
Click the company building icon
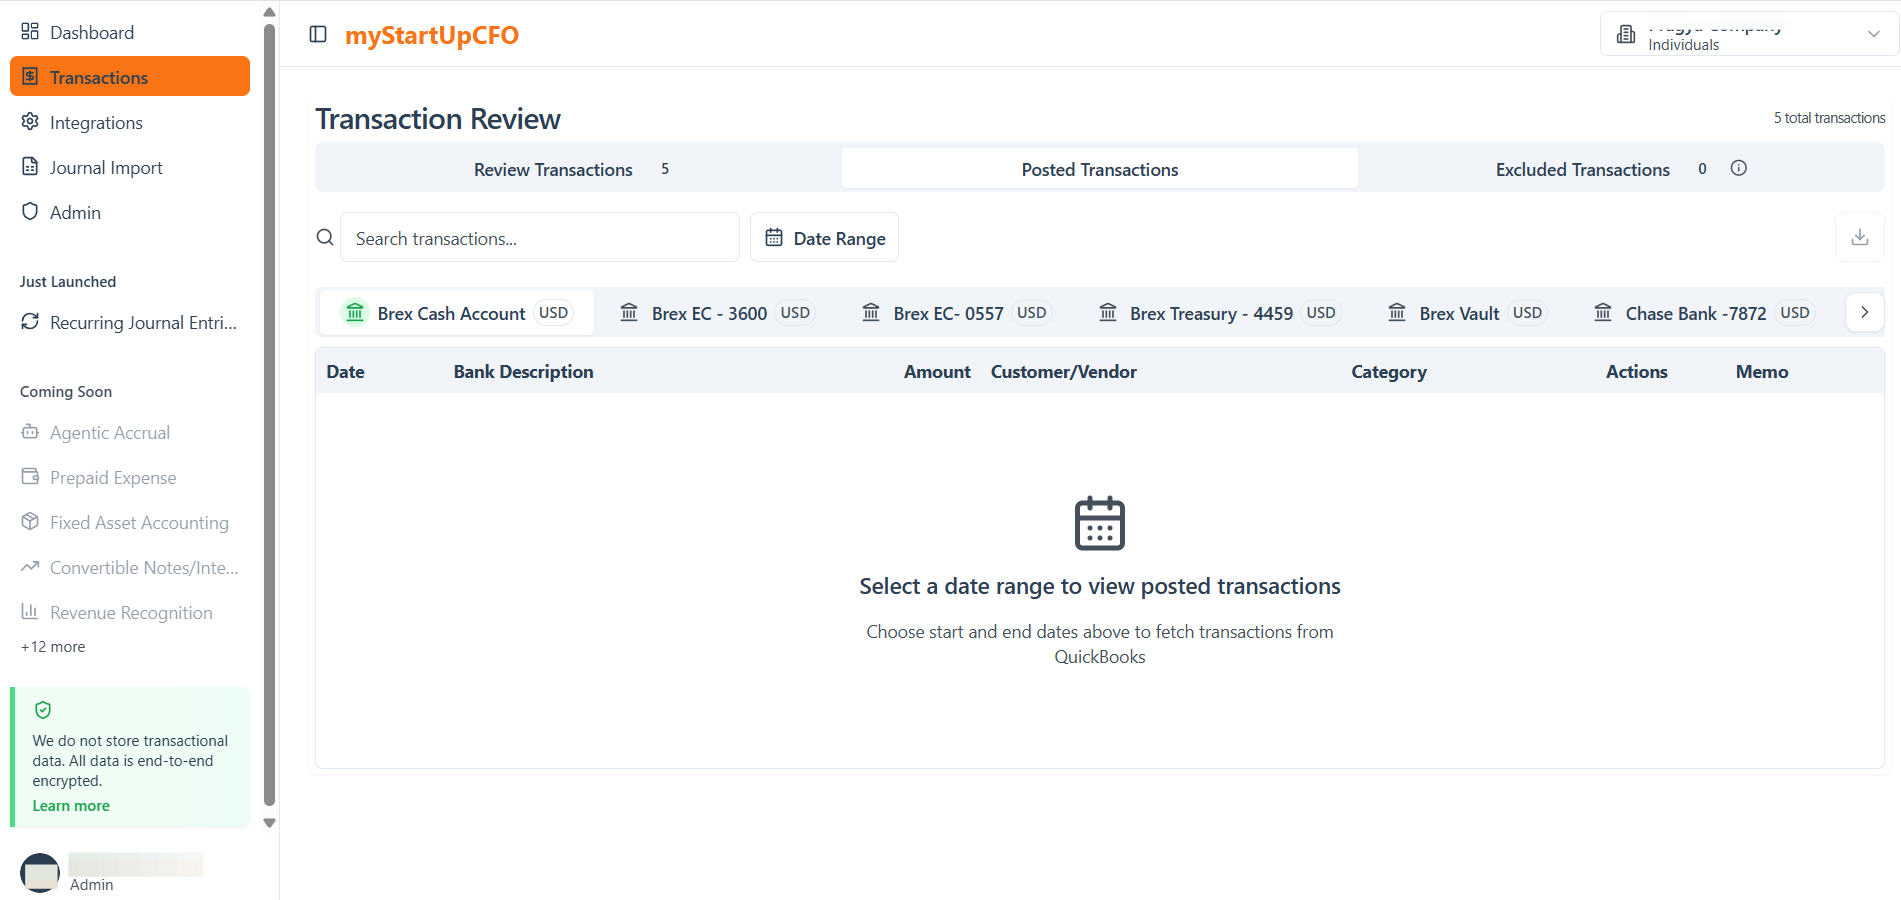pyautogui.click(x=1626, y=34)
